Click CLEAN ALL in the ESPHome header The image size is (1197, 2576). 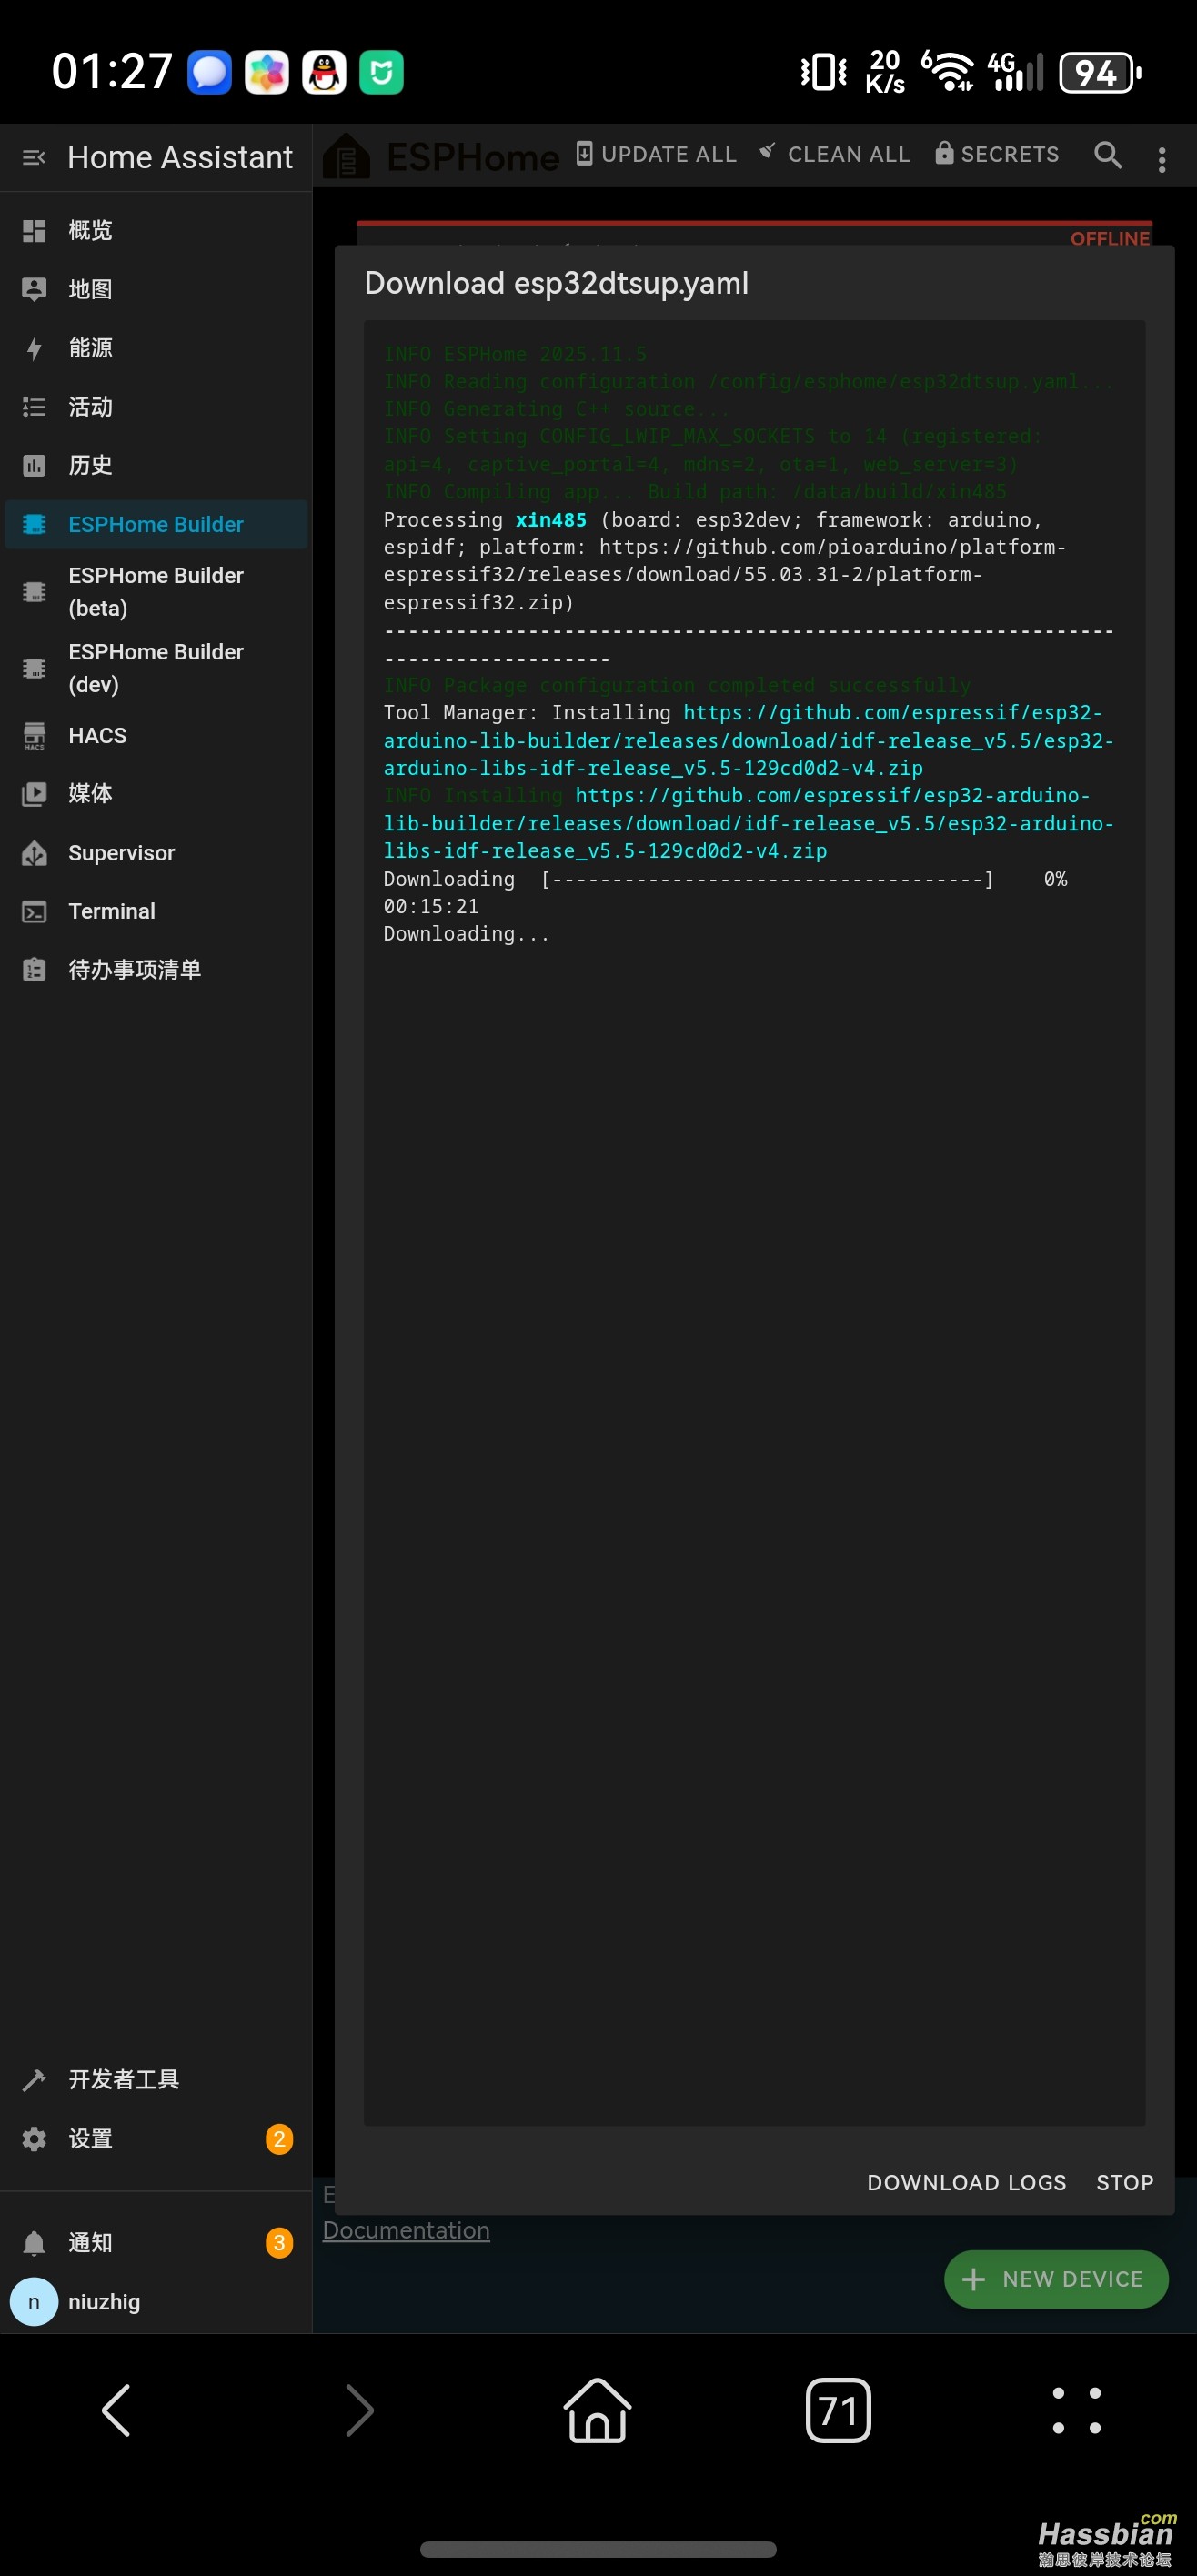tap(835, 154)
